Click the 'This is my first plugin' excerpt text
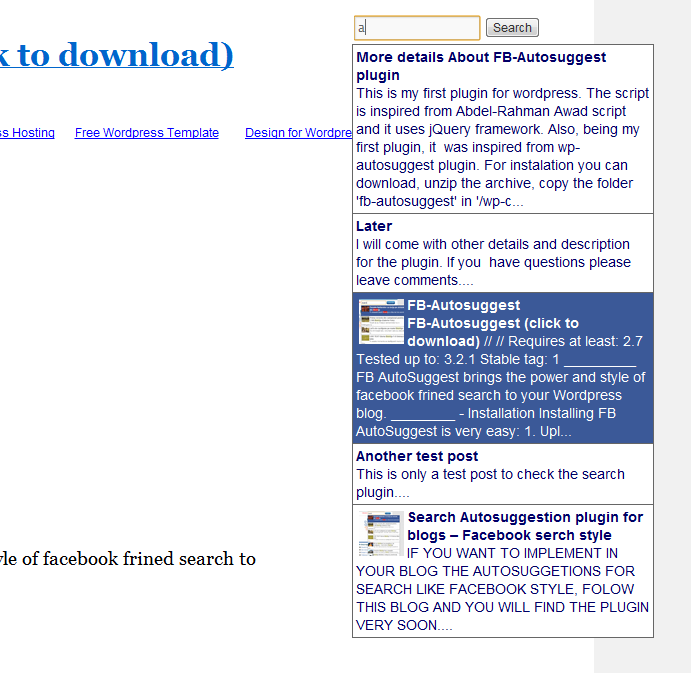 [x=502, y=147]
